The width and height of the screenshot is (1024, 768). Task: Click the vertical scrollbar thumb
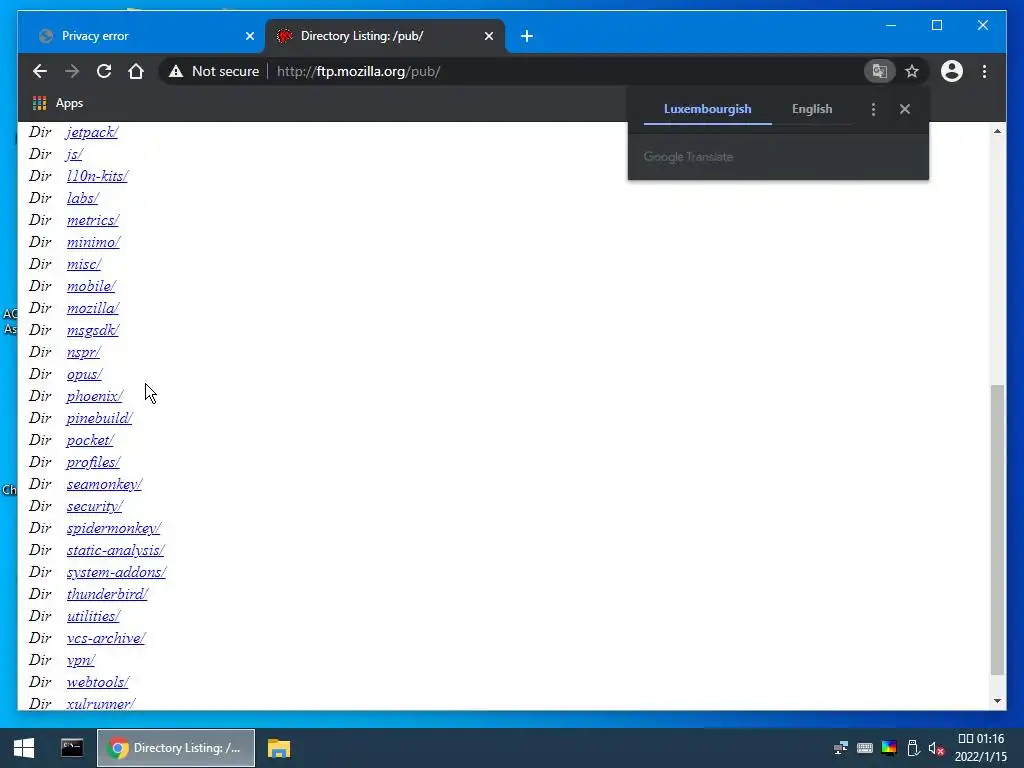pos(997,530)
